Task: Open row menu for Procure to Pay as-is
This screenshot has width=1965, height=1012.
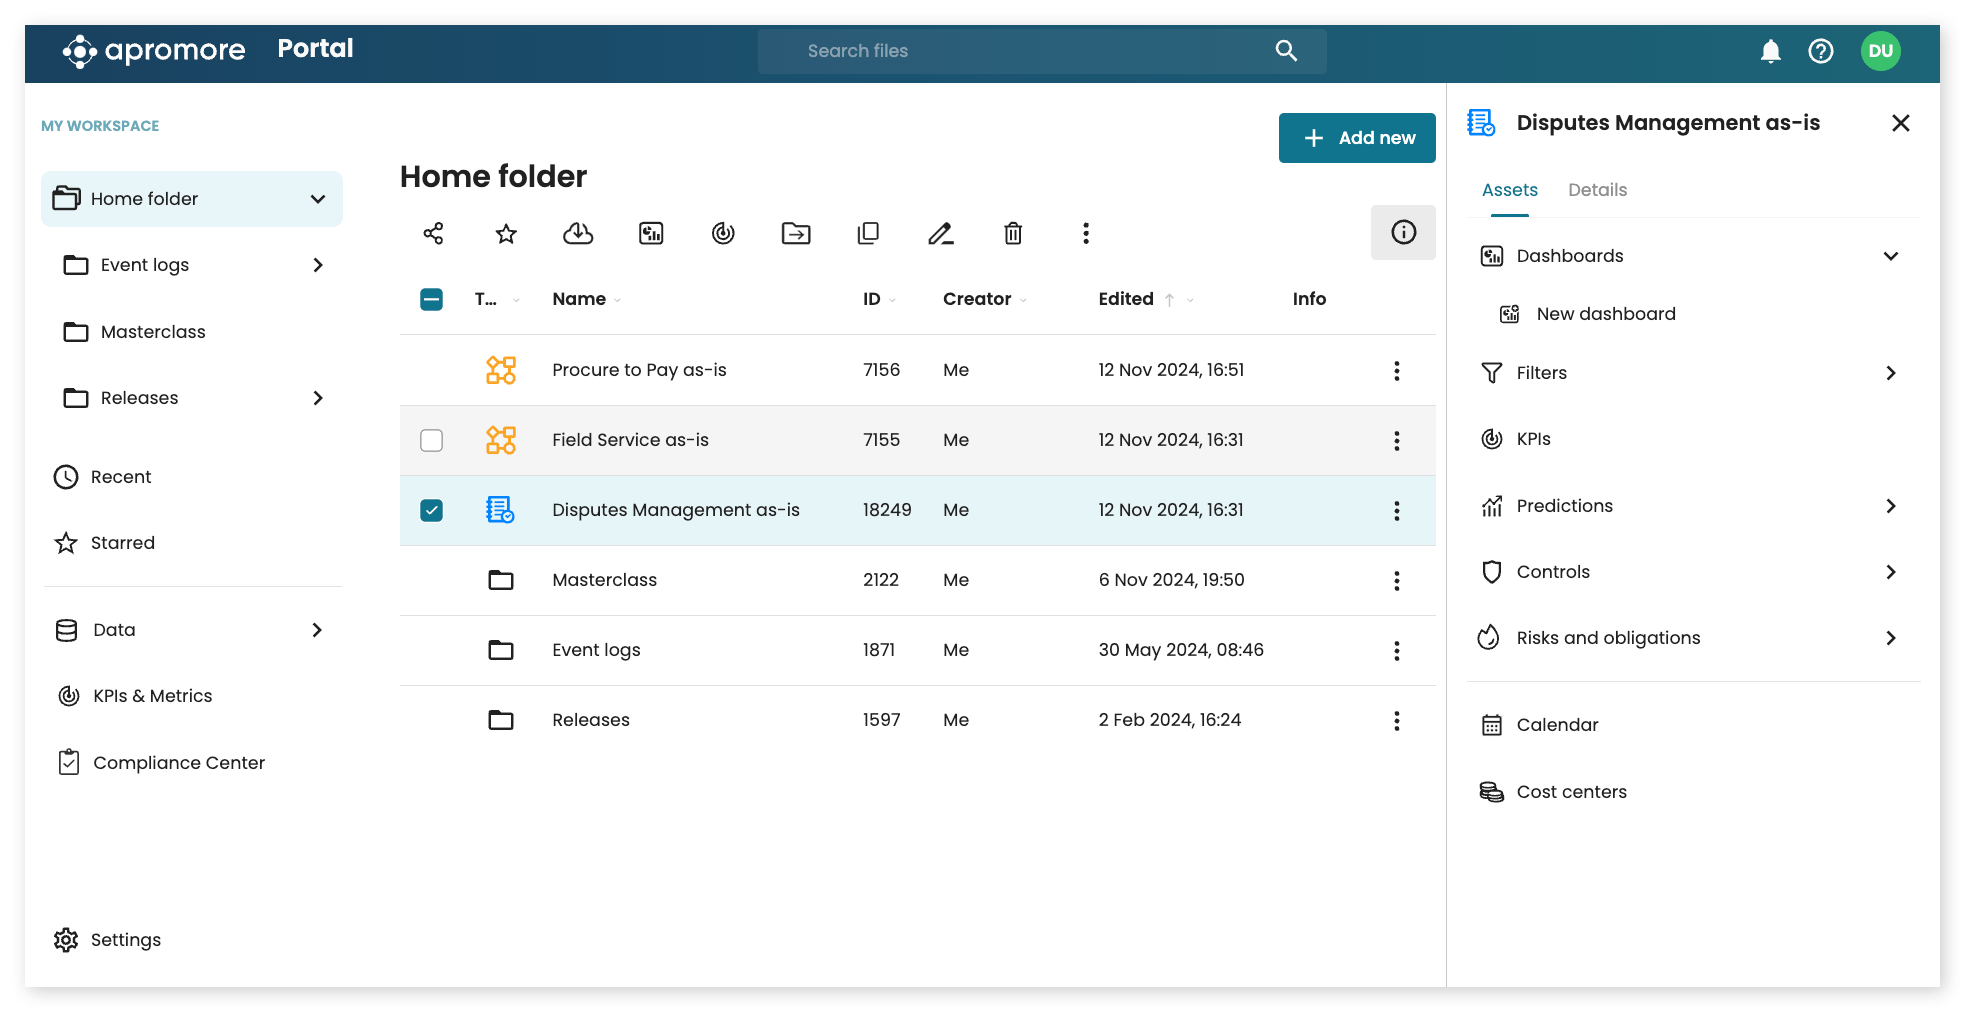Action: click(1397, 371)
